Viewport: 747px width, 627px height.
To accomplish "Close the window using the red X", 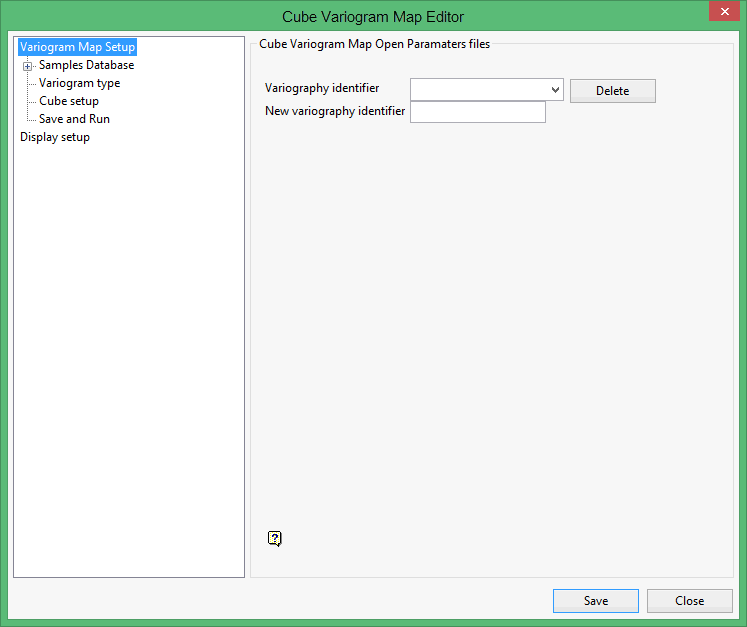I will point(724,12).
